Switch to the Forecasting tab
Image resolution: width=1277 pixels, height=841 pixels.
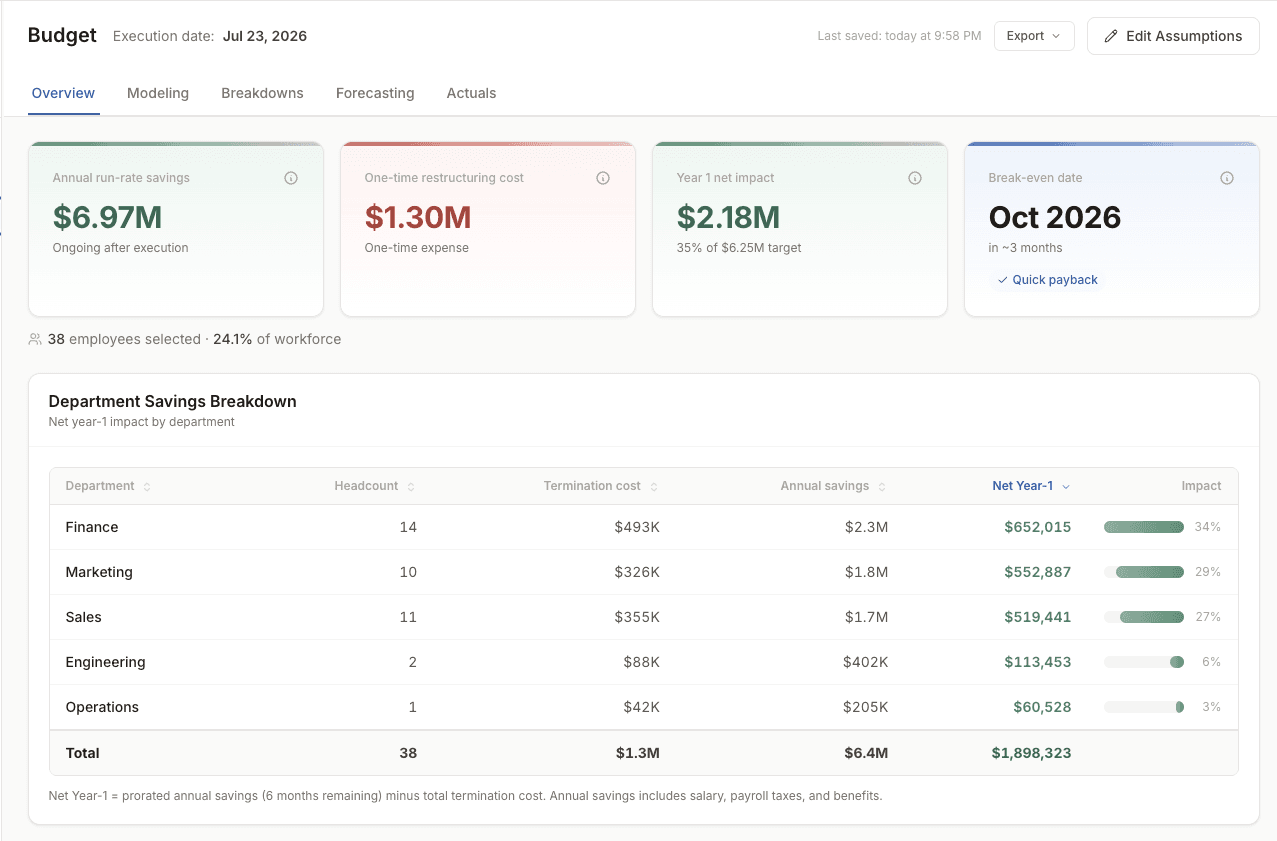(375, 93)
